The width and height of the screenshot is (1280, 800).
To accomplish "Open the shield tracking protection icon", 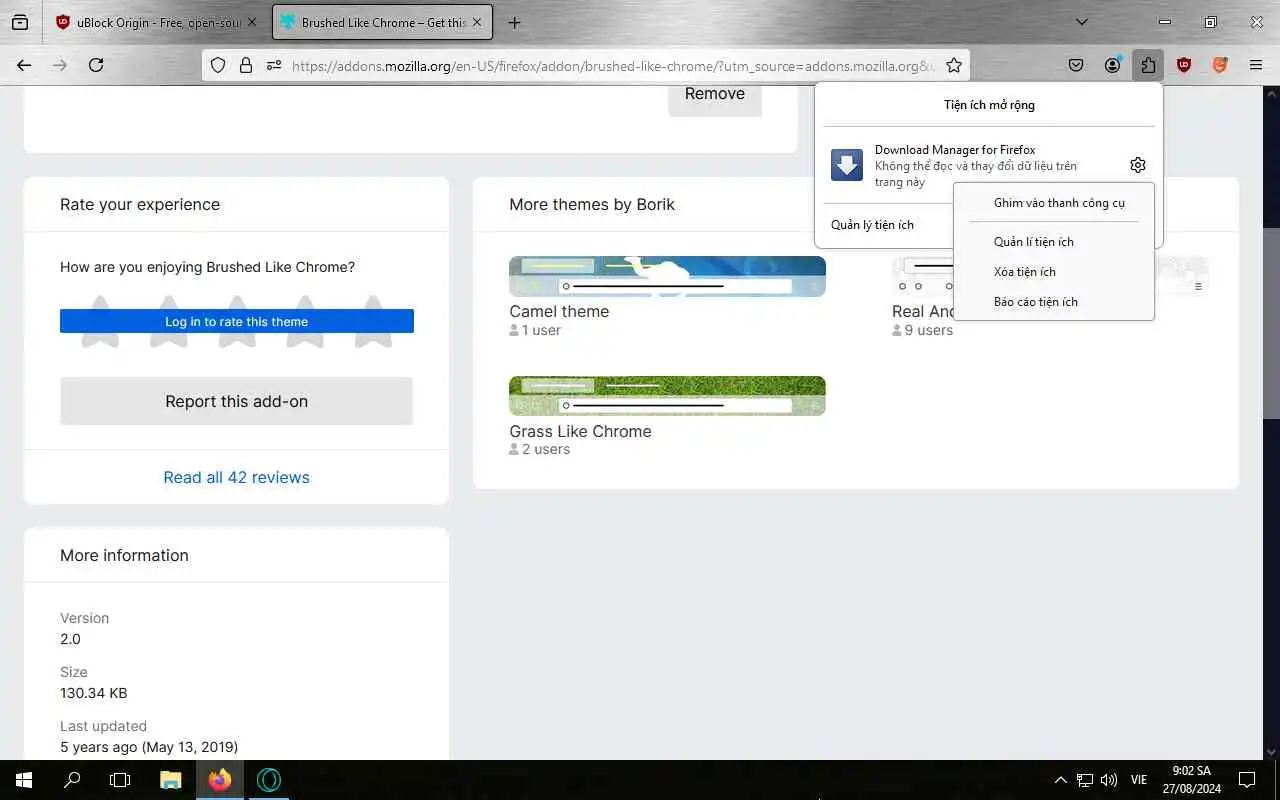I will pyautogui.click(x=218, y=65).
